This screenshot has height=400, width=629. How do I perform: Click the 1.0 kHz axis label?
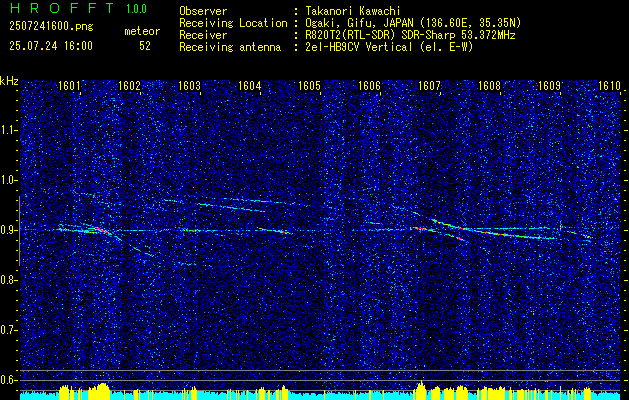(8, 181)
